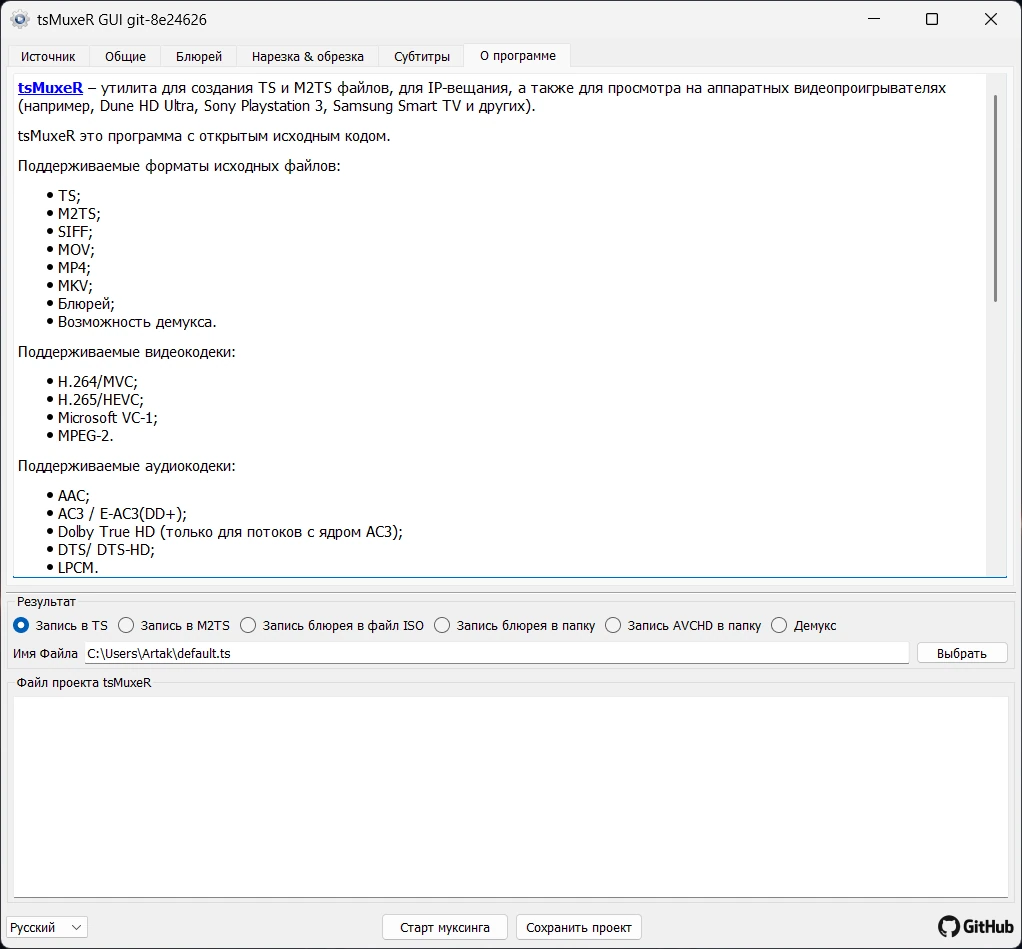1022x949 pixels.
Task: Go to the Нарезка & обрезка tab
Action: tap(308, 57)
